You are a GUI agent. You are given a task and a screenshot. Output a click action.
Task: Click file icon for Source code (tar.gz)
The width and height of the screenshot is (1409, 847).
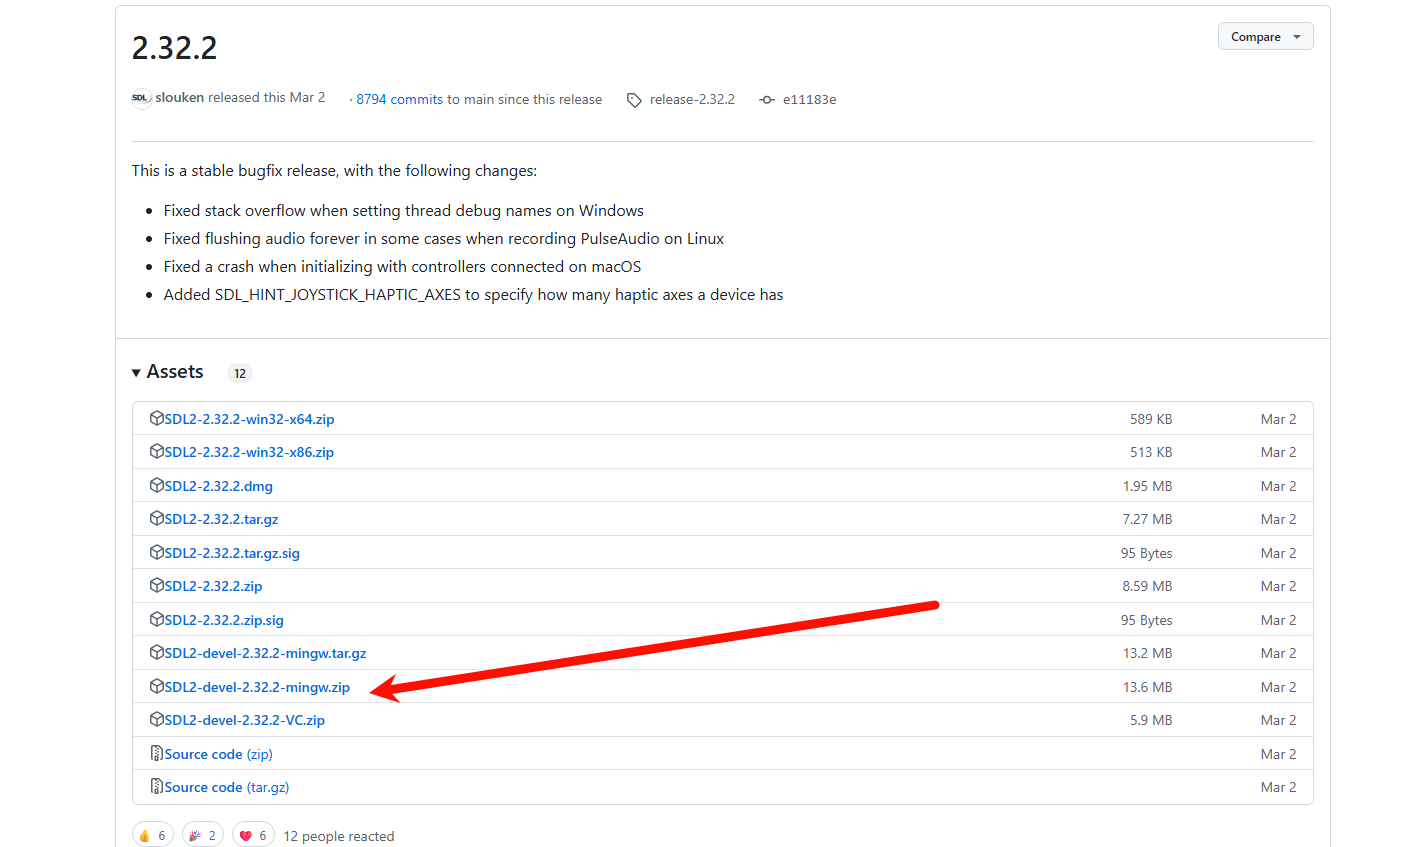tap(156, 786)
